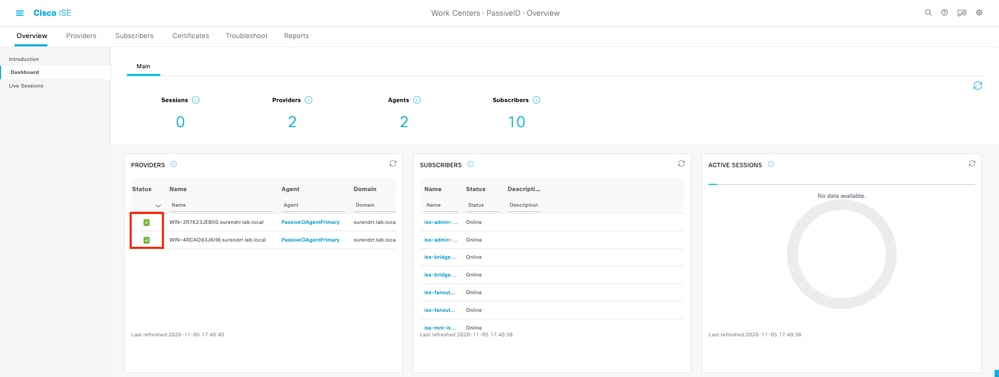The height and width of the screenshot is (377, 999).
Task: Open the notifications monitor icon in header
Action: [962, 13]
